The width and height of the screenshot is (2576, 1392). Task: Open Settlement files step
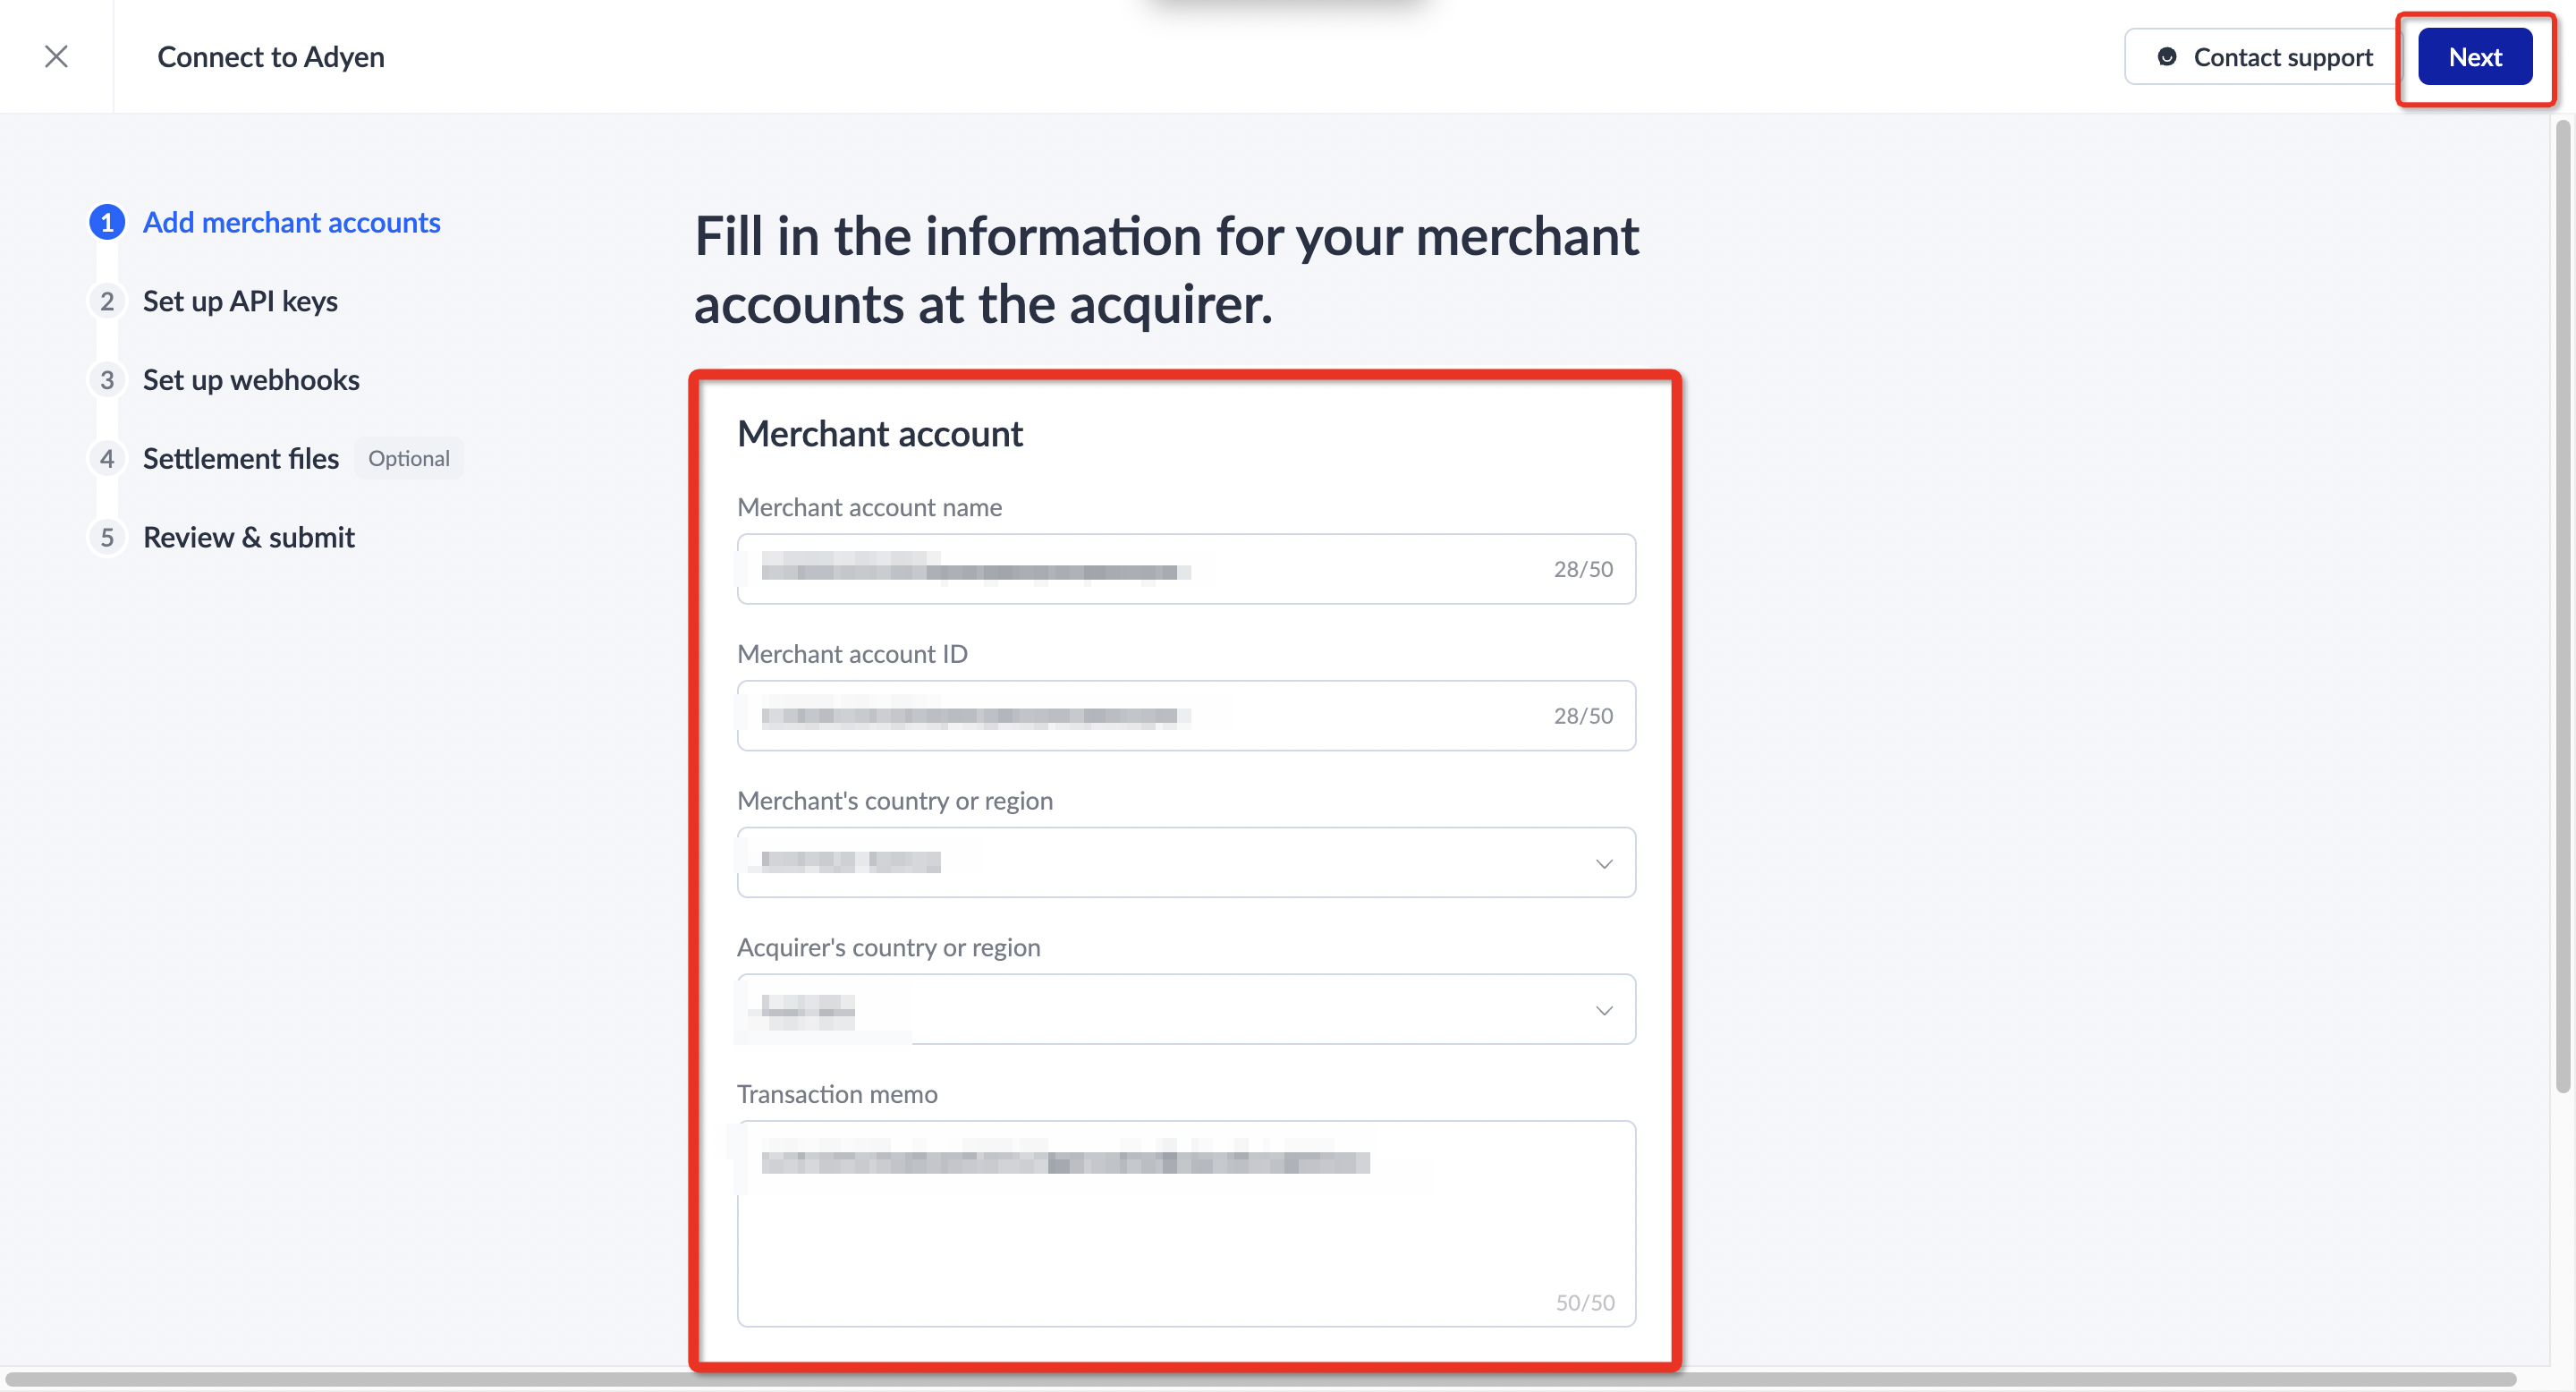(241, 459)
